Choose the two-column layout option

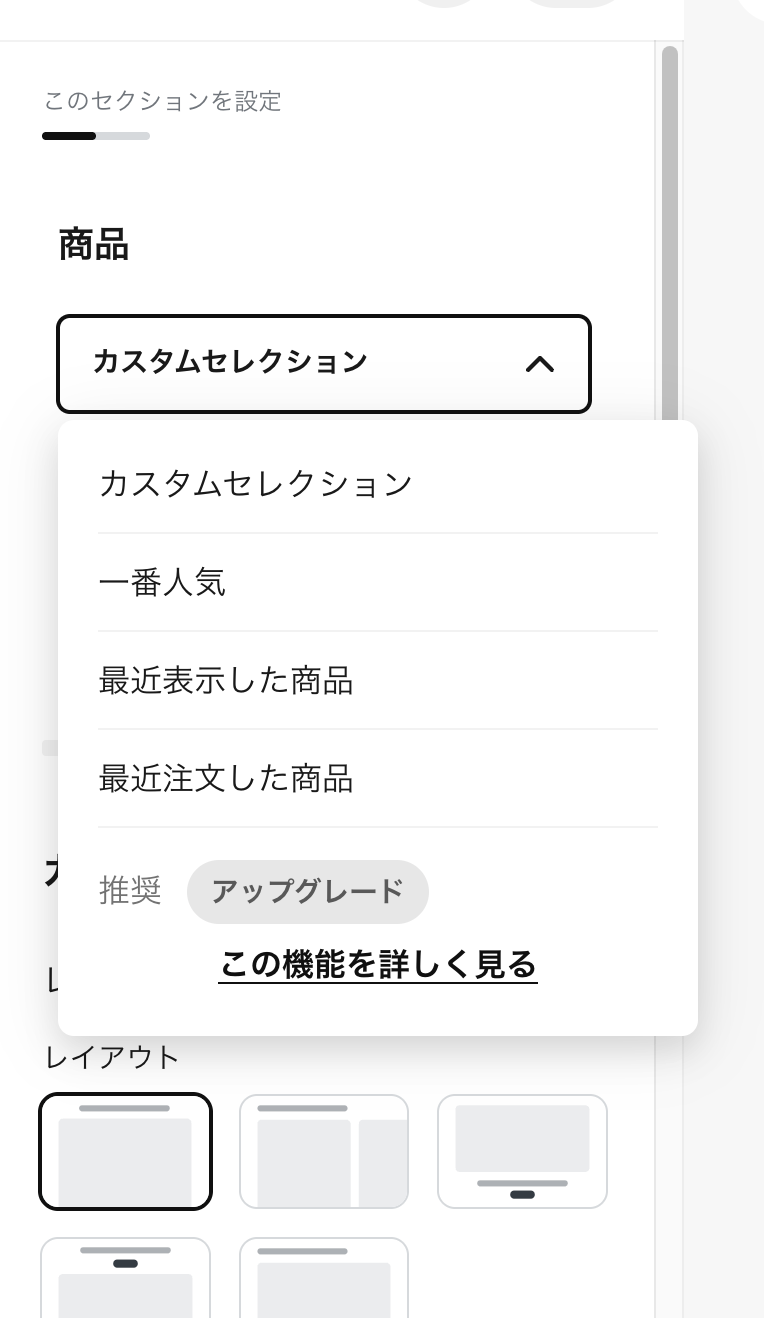pos(323,1151)
